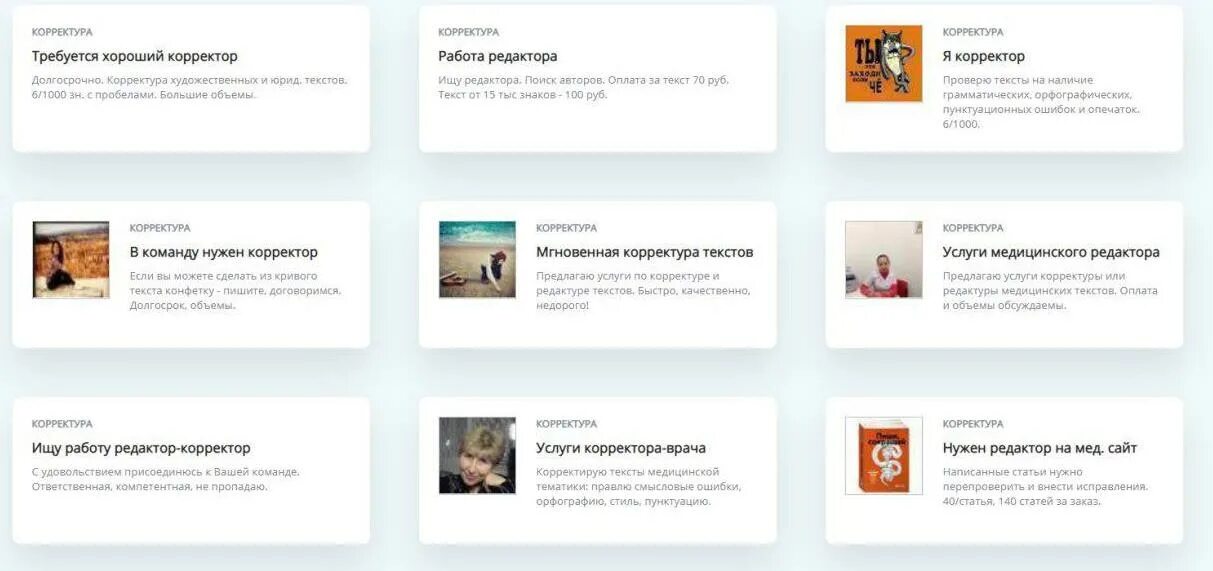Click the orange book cover thumbnail

(884, 456)
